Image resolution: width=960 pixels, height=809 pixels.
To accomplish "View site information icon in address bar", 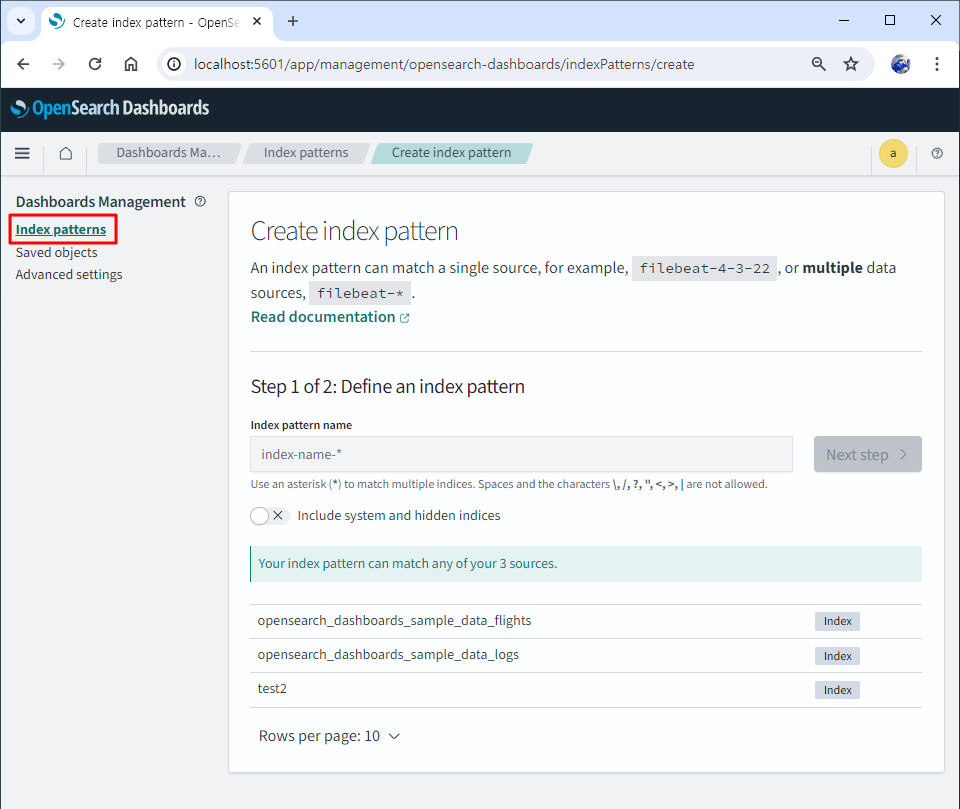I will coord(174,64).
